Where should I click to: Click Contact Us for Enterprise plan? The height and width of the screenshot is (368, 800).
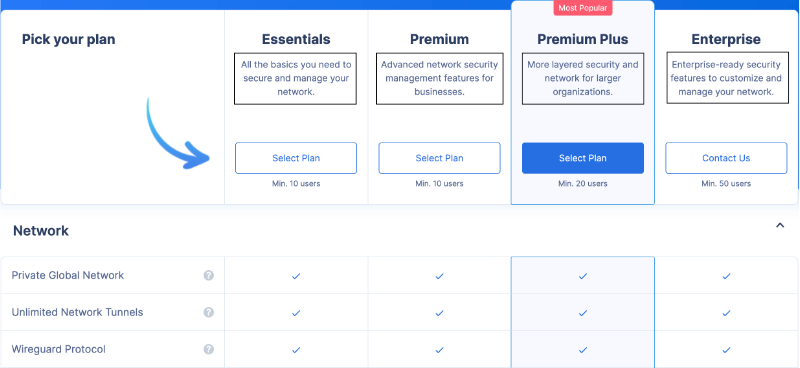coord(726,158)
